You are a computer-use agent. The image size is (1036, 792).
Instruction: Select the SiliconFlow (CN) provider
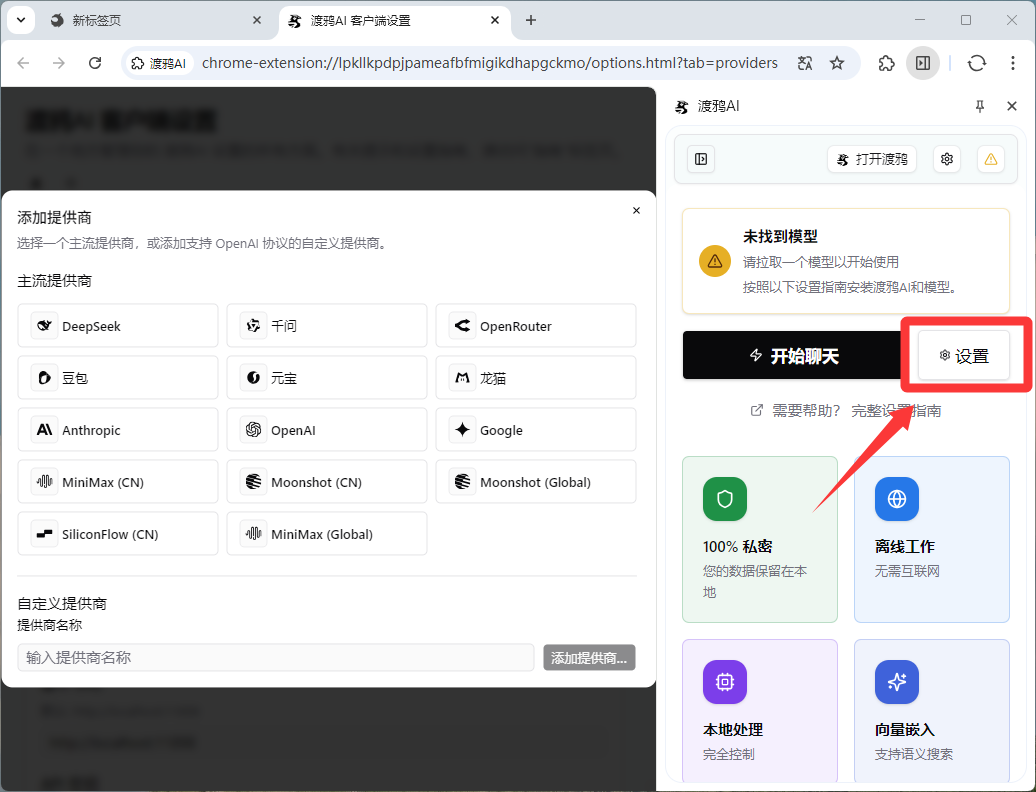[x=118, y=534]
